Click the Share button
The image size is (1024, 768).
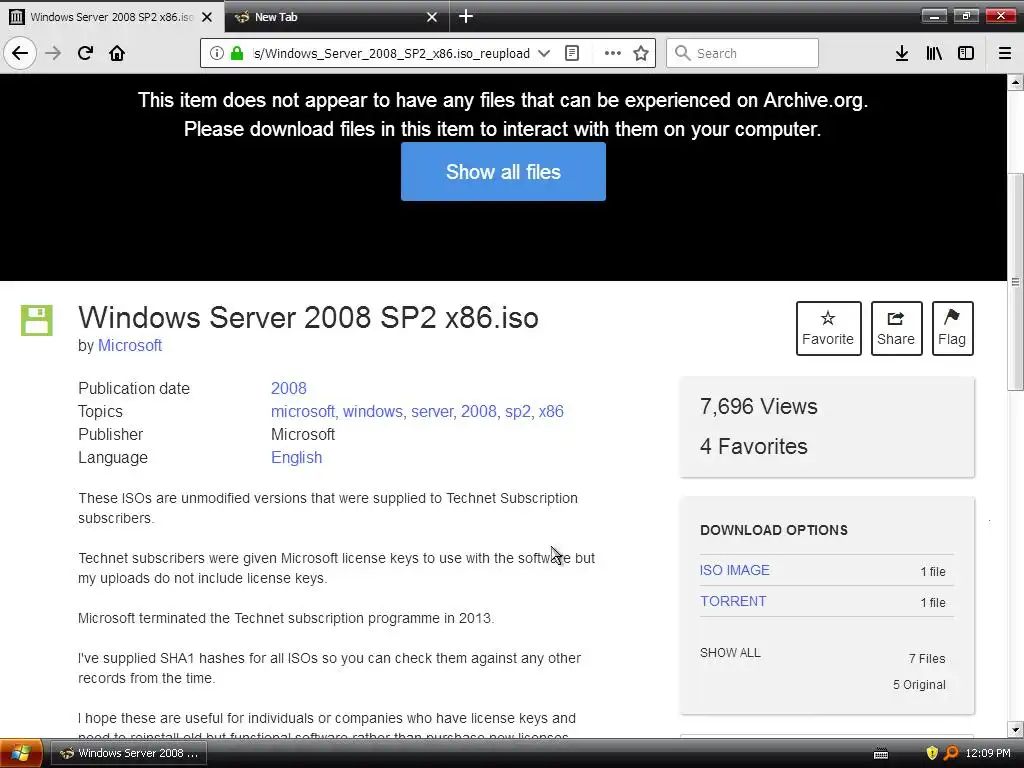pos(896,328)
